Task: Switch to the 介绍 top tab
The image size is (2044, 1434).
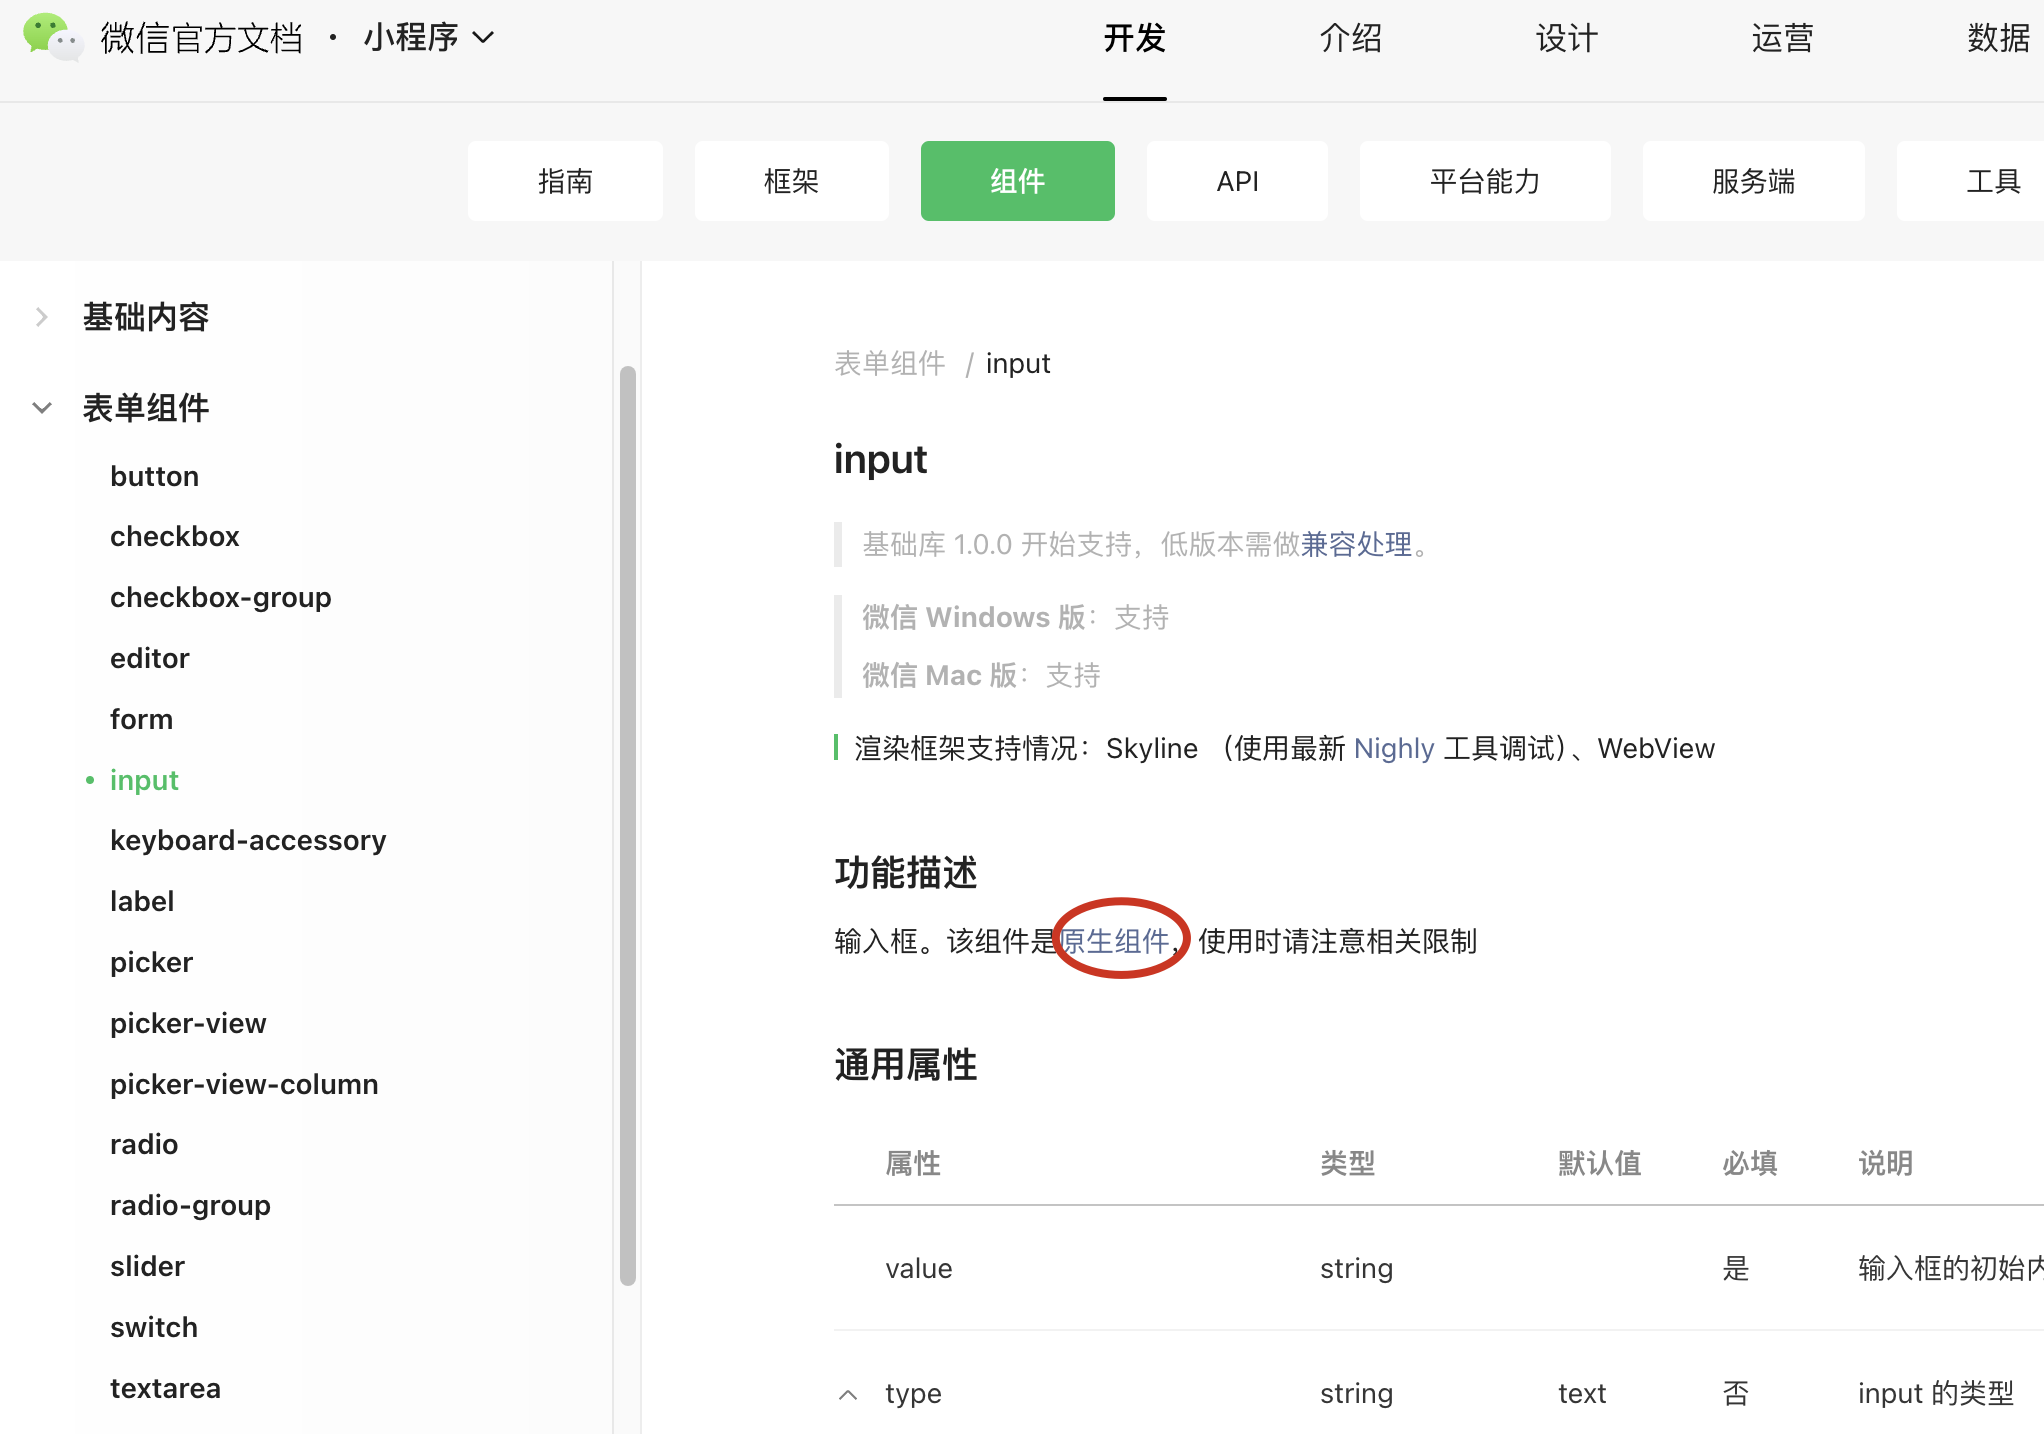Action: click(1351, 38)
